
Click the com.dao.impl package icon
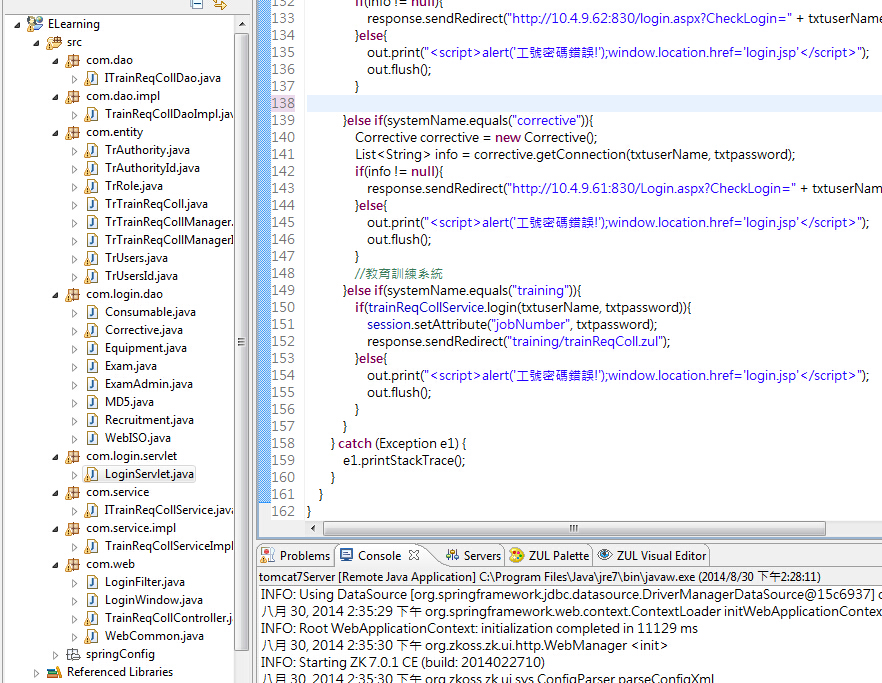73,96
